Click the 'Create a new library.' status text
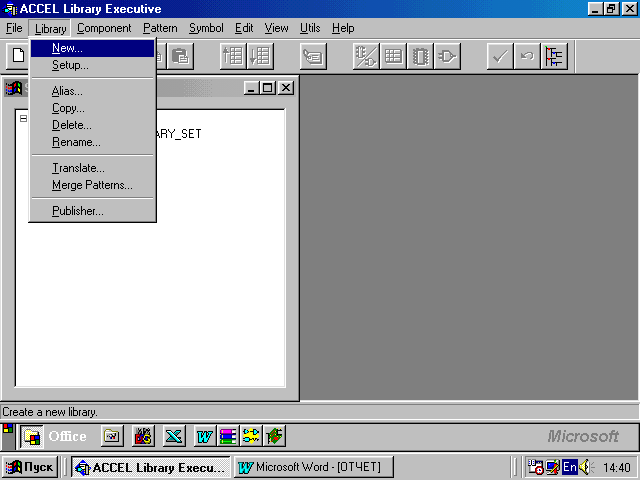The width and height of the screenshot is (640, 480). pos(50,412)
